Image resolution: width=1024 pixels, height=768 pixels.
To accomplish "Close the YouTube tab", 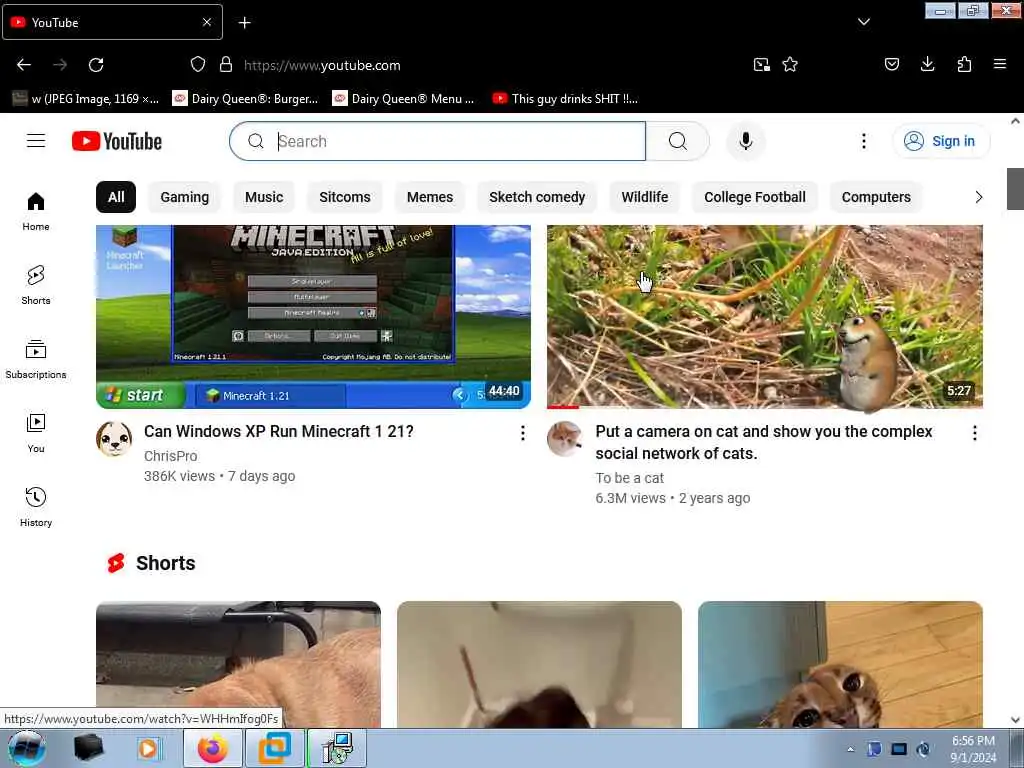I will pyautogui.click(x=207, y=22).
